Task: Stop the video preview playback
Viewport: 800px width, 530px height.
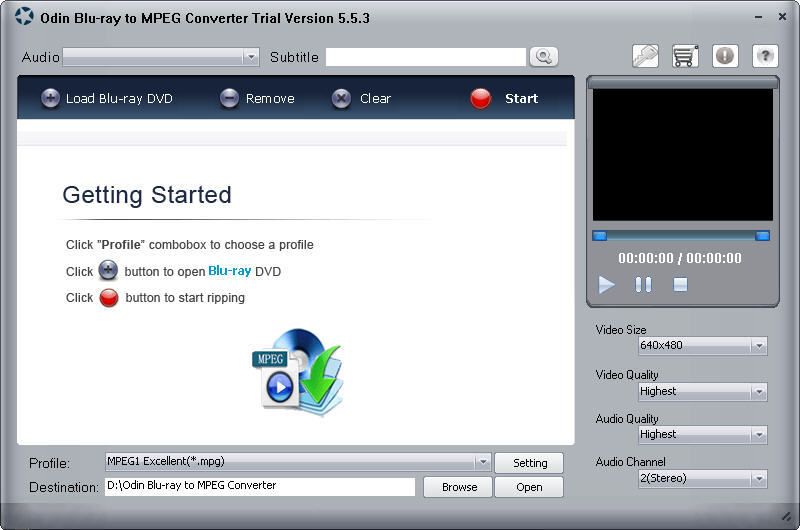Action: click(x=680, y=285)
